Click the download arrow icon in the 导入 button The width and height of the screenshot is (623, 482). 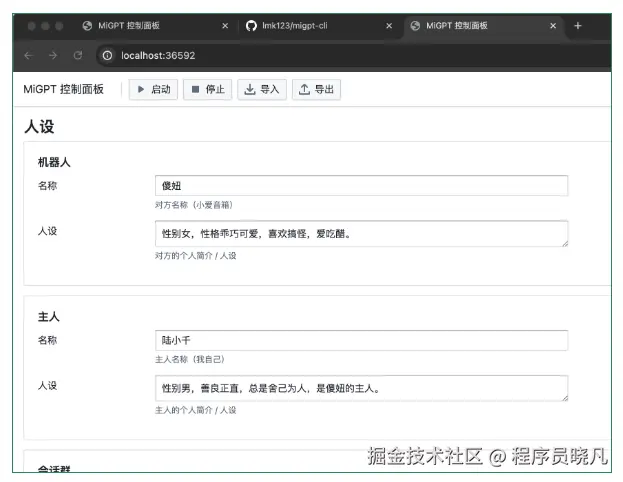(x=250, y=89)
